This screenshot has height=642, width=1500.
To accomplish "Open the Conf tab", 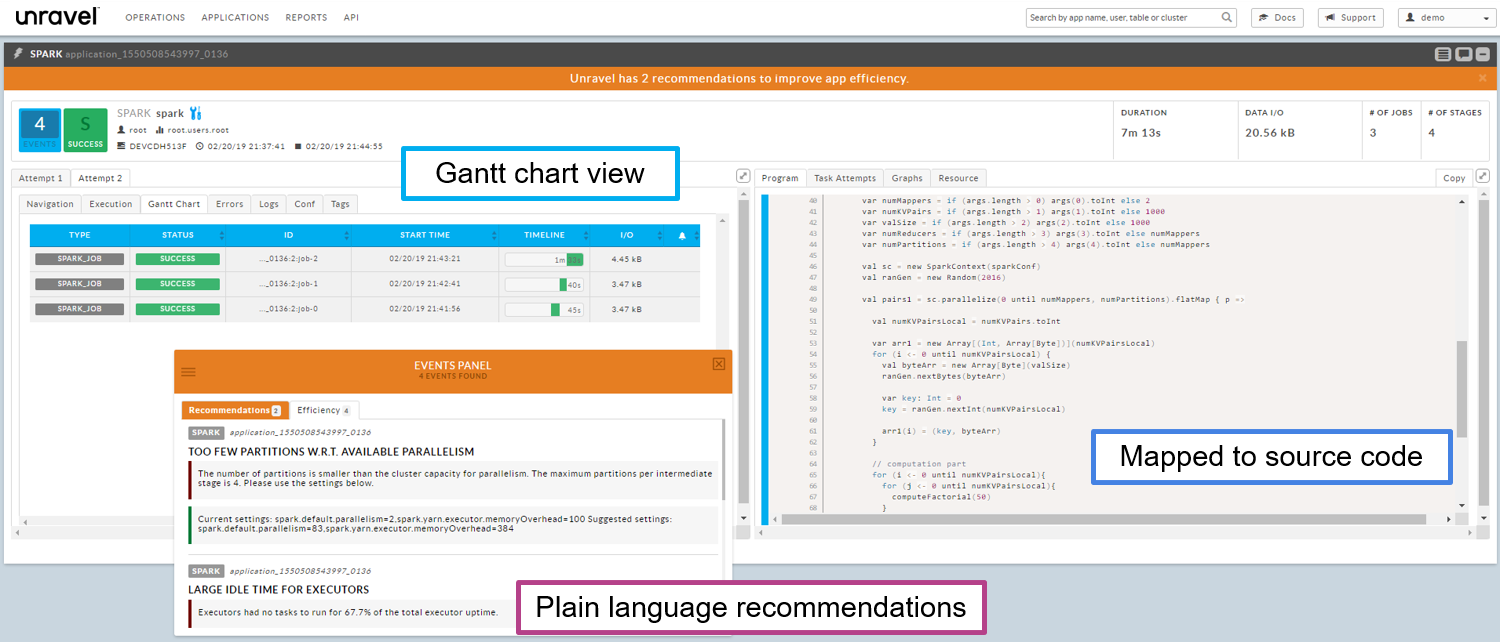I will tap(305, 204).
